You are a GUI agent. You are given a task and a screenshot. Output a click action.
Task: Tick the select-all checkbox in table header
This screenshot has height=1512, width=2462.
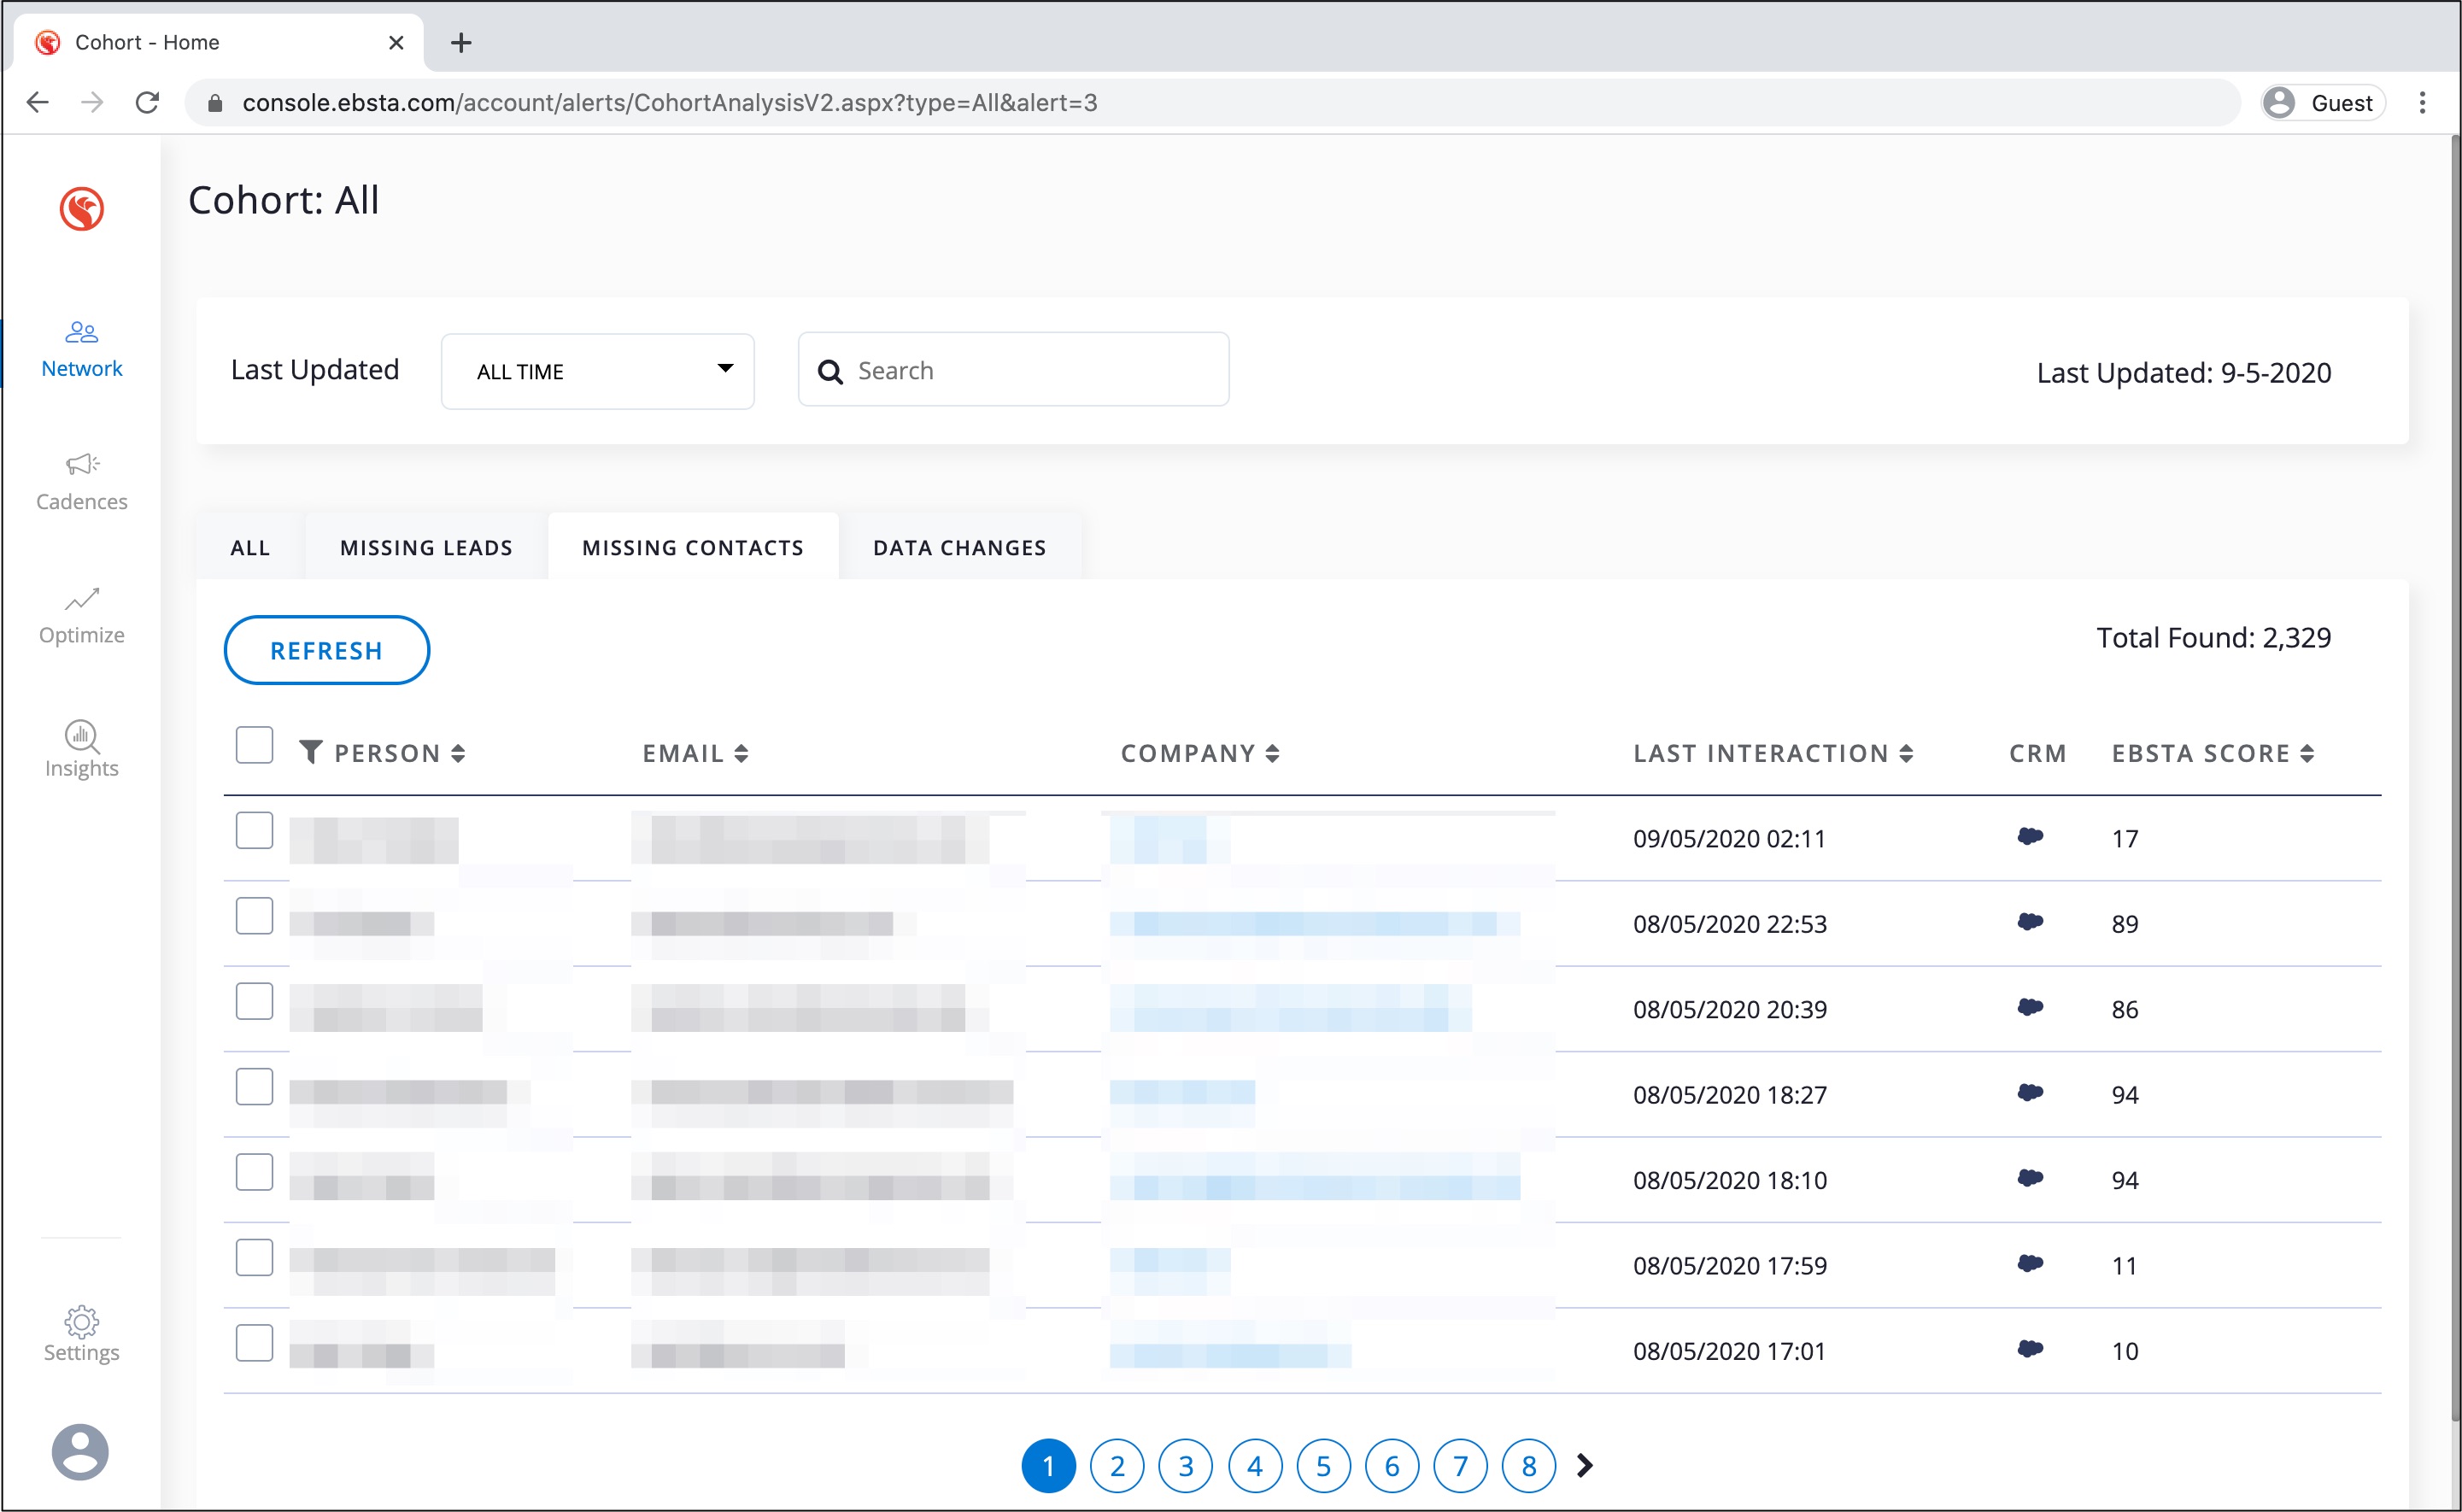254,745
